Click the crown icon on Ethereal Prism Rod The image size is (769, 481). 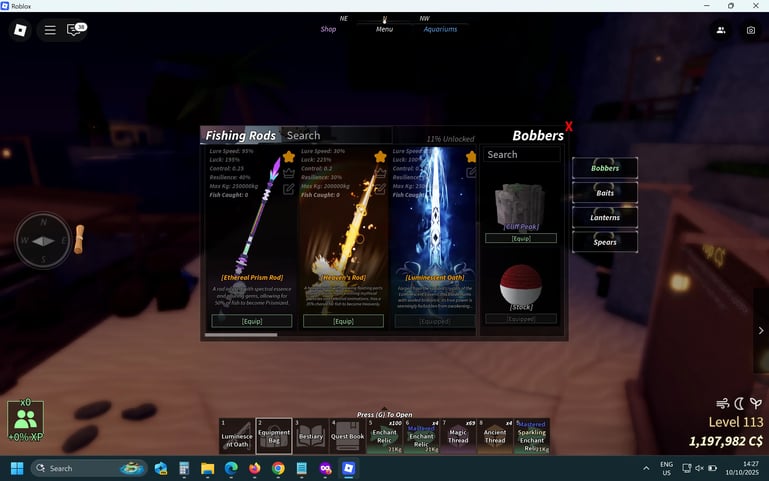tap(289, 172)
